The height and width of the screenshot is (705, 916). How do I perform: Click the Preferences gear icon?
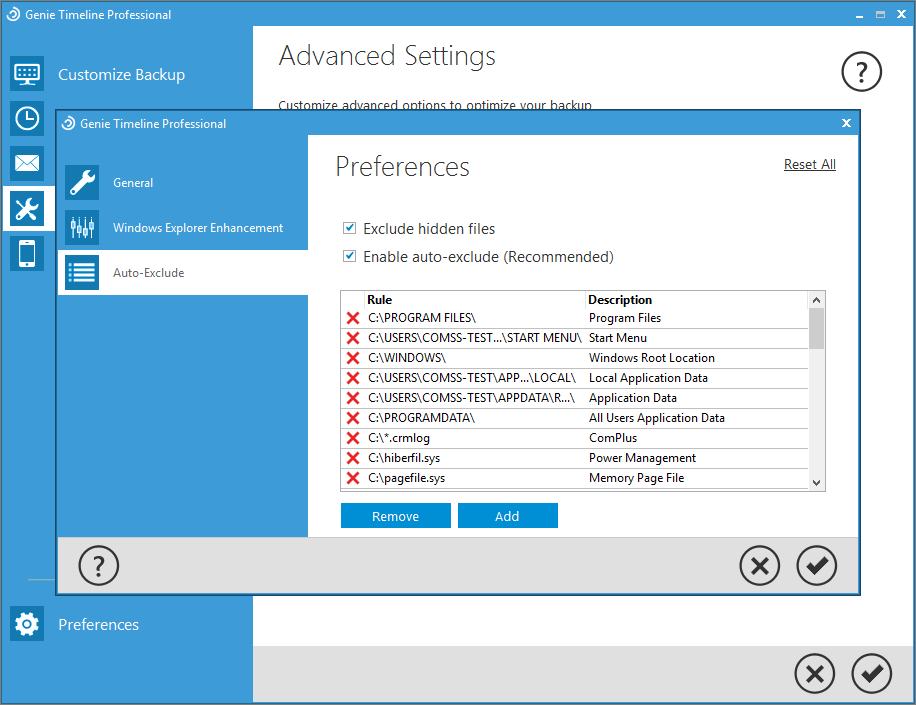27,624
